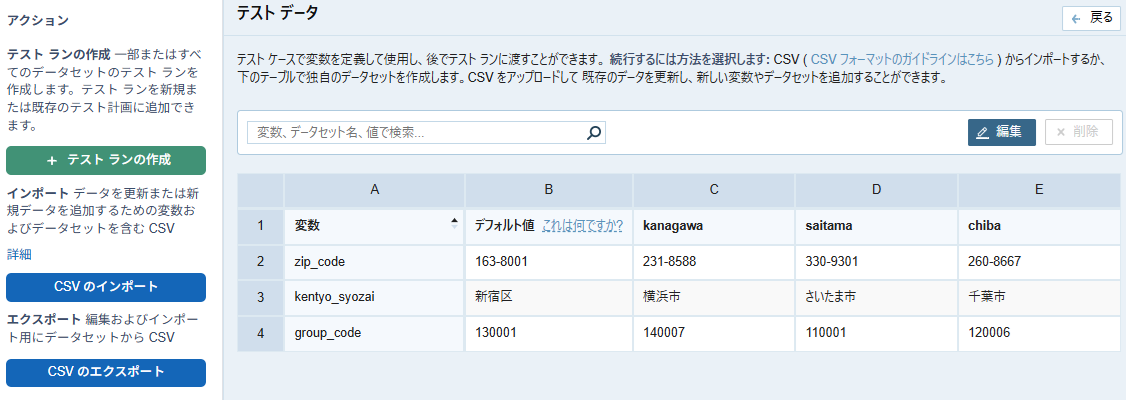Select column E header

tap(1039, 190)
